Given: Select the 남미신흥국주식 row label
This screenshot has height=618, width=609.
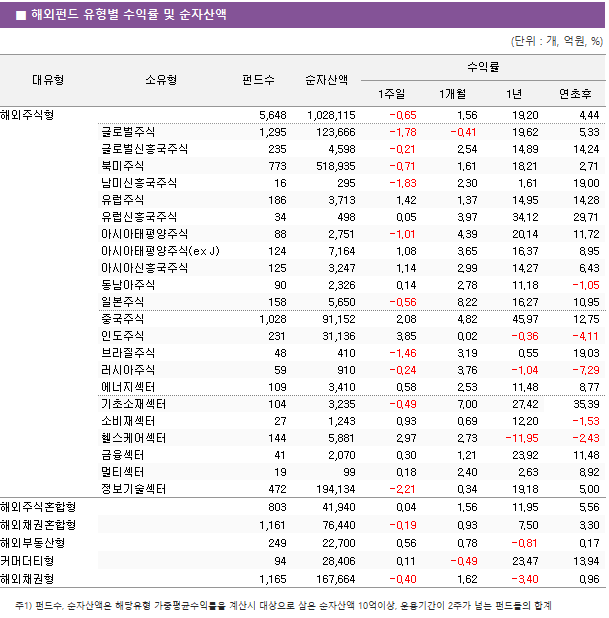Looking at the screenshot, I should (139, 183).
